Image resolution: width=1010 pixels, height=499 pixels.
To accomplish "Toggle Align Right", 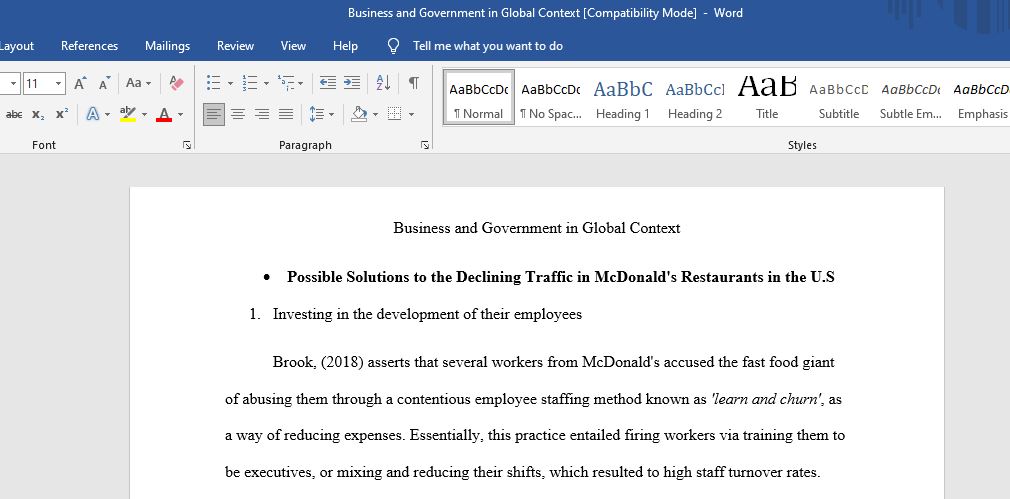I will pyautogui.click(x=262, y=115).
